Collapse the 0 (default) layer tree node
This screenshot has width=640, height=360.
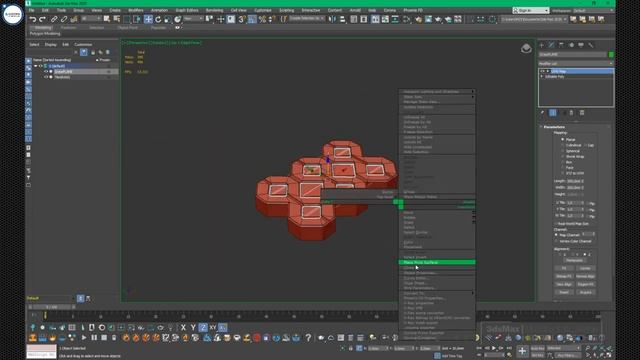pos(36,66)
